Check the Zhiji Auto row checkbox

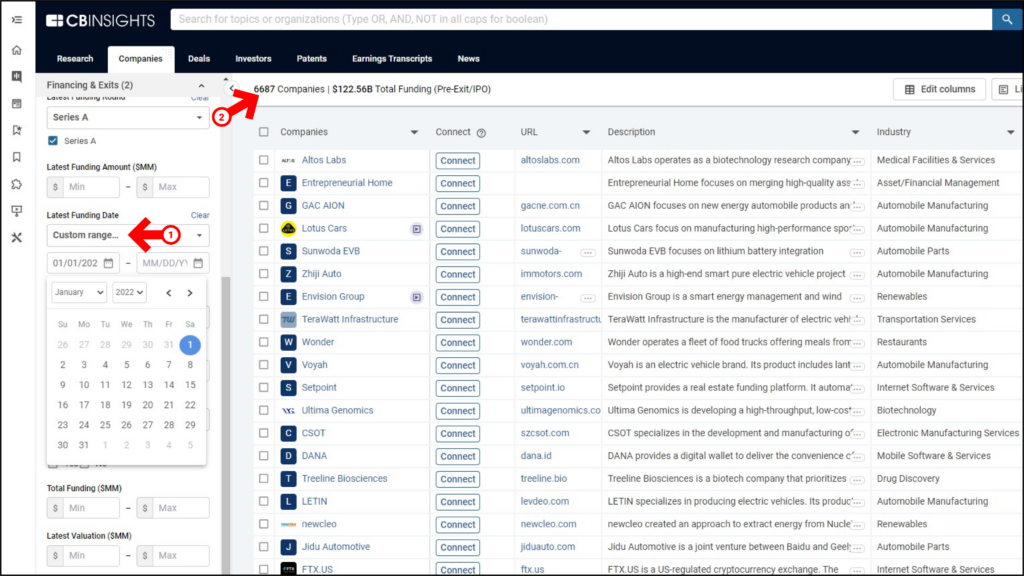264,274
